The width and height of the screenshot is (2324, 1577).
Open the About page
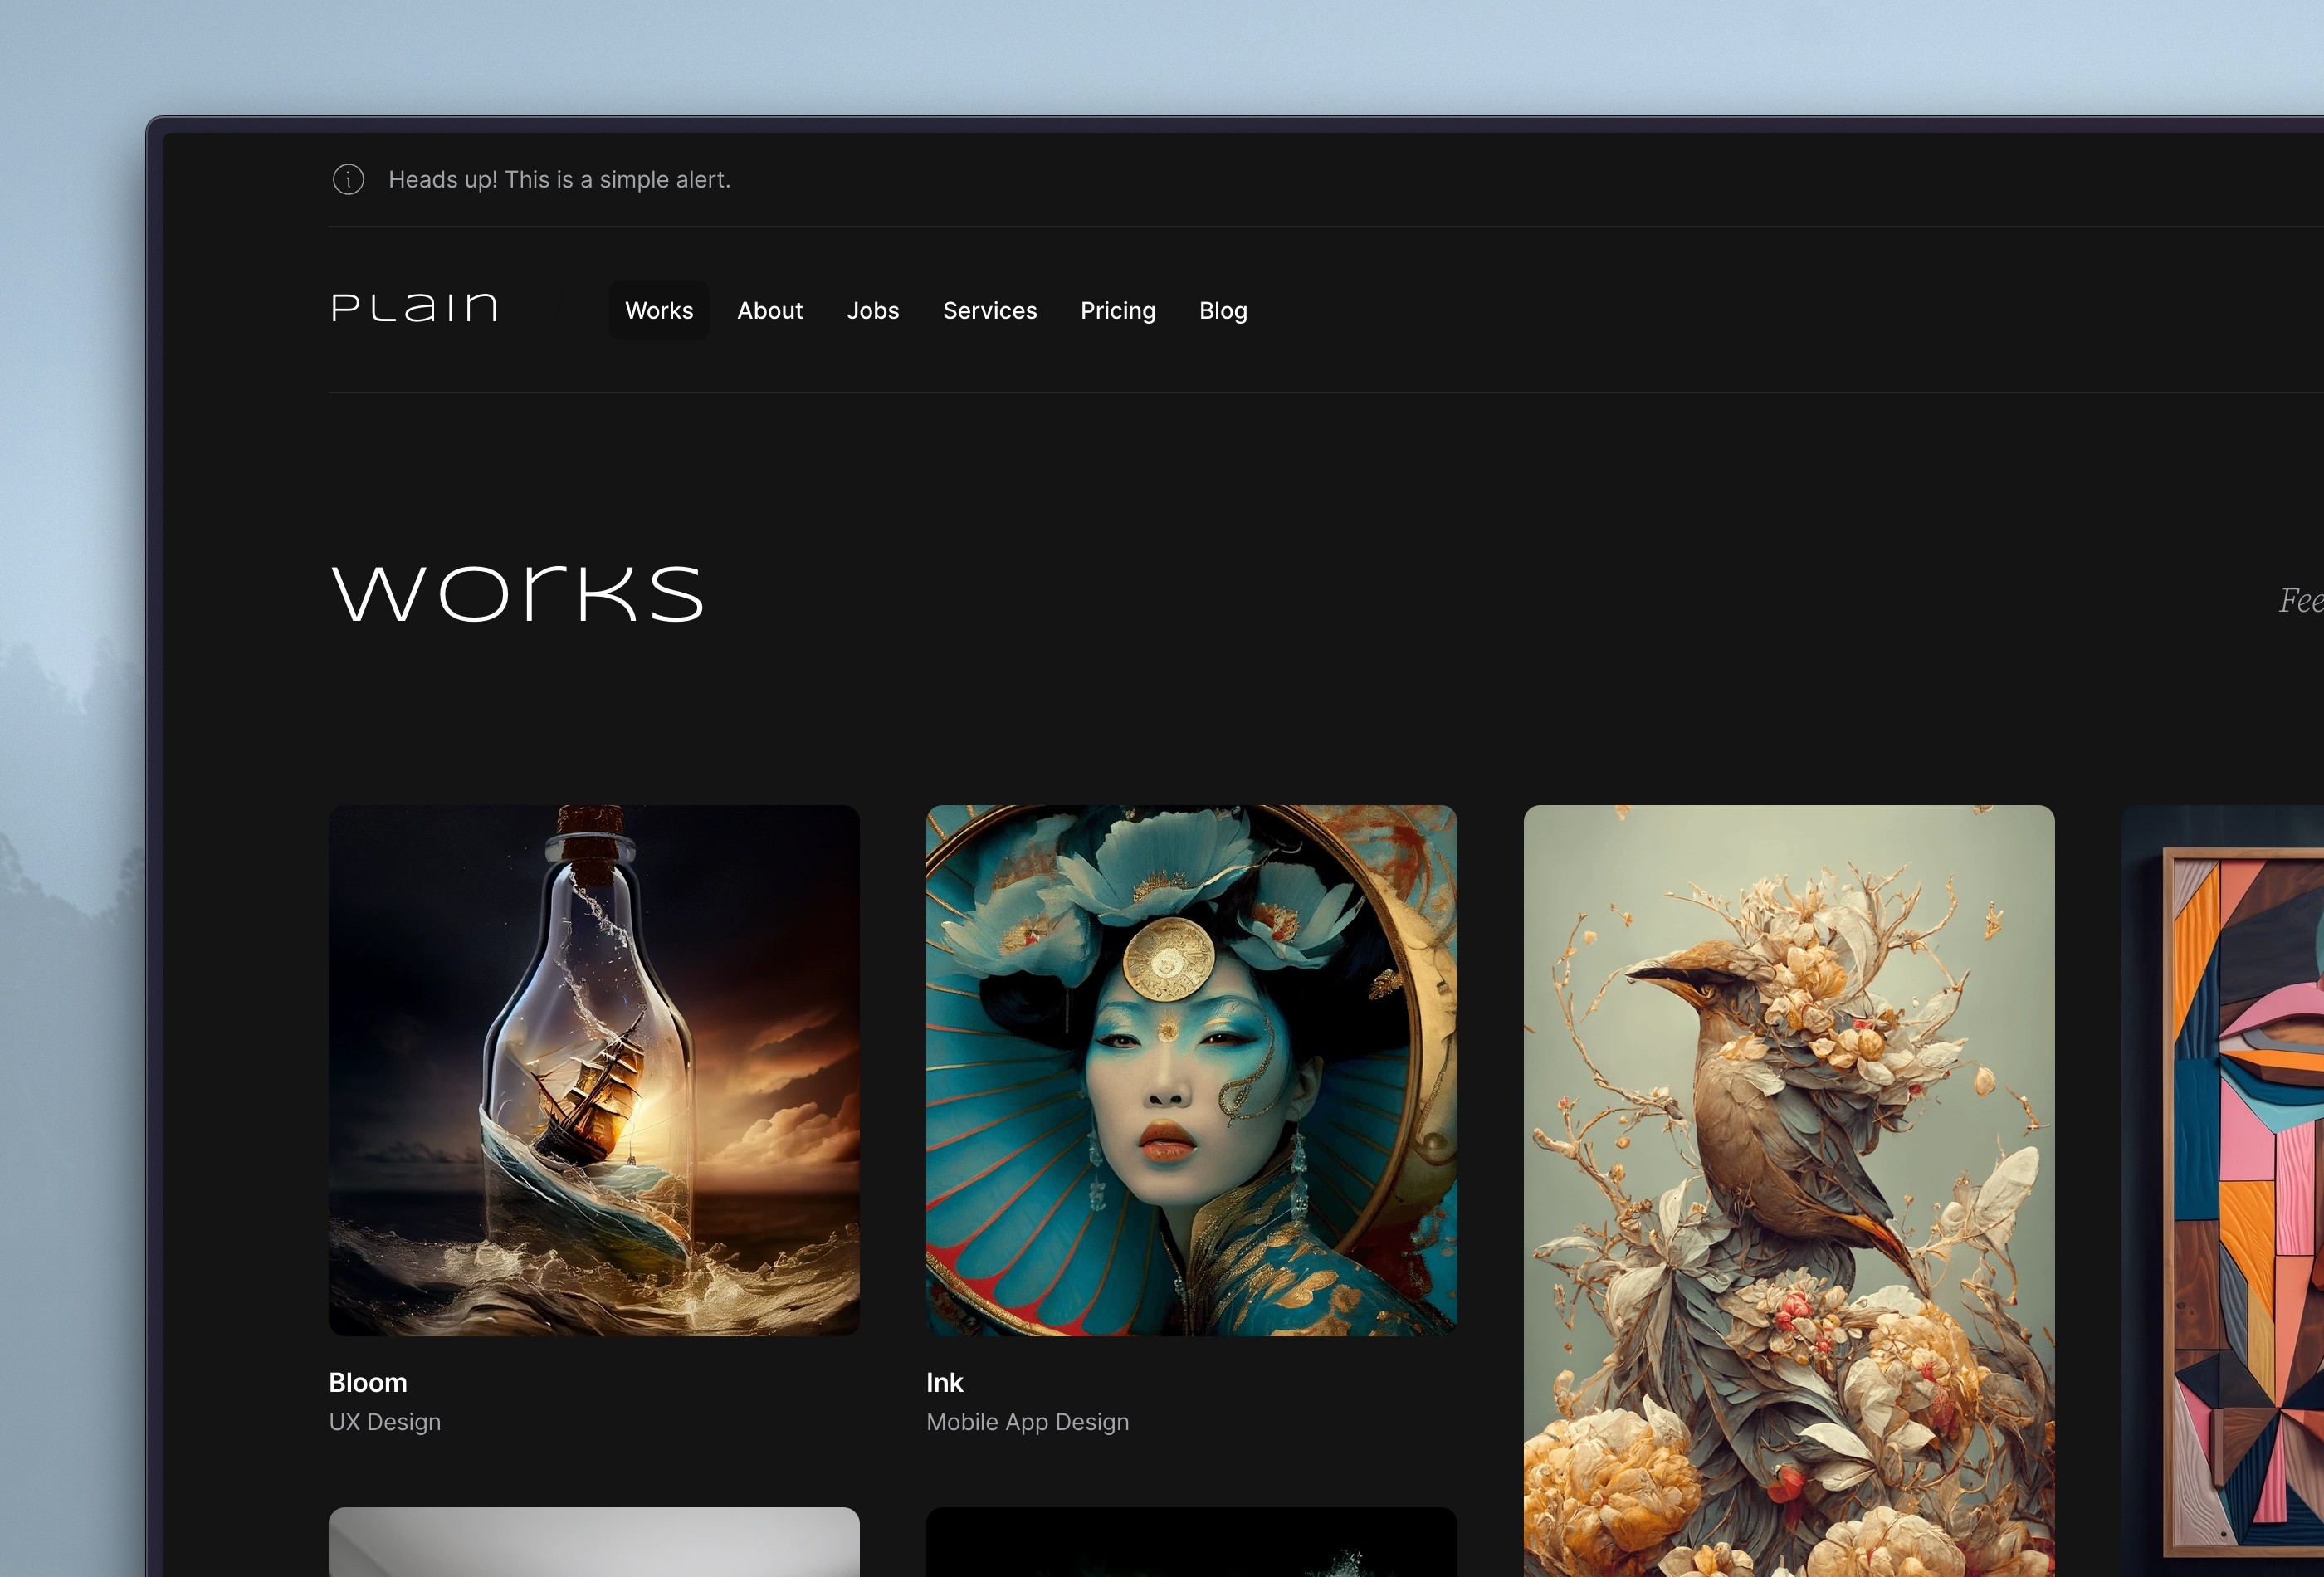point(770,310)
